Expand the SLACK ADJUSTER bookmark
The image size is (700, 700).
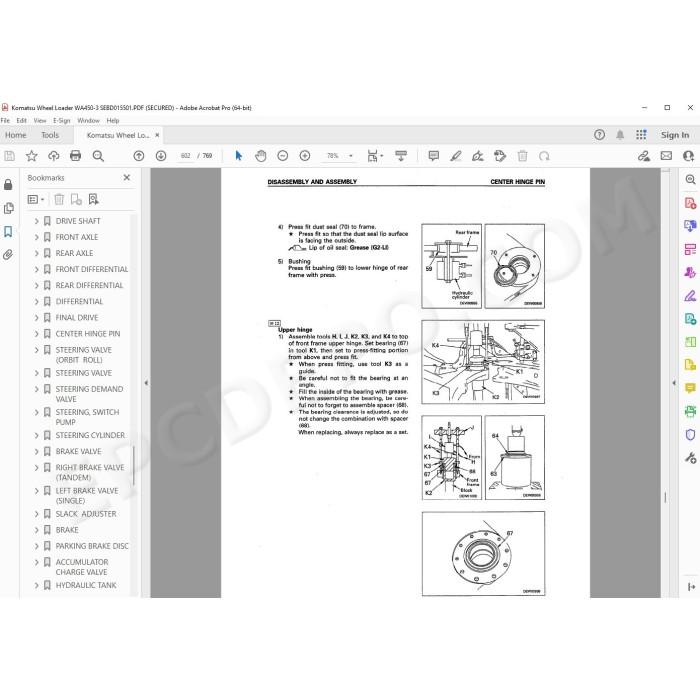click(37, 514)
